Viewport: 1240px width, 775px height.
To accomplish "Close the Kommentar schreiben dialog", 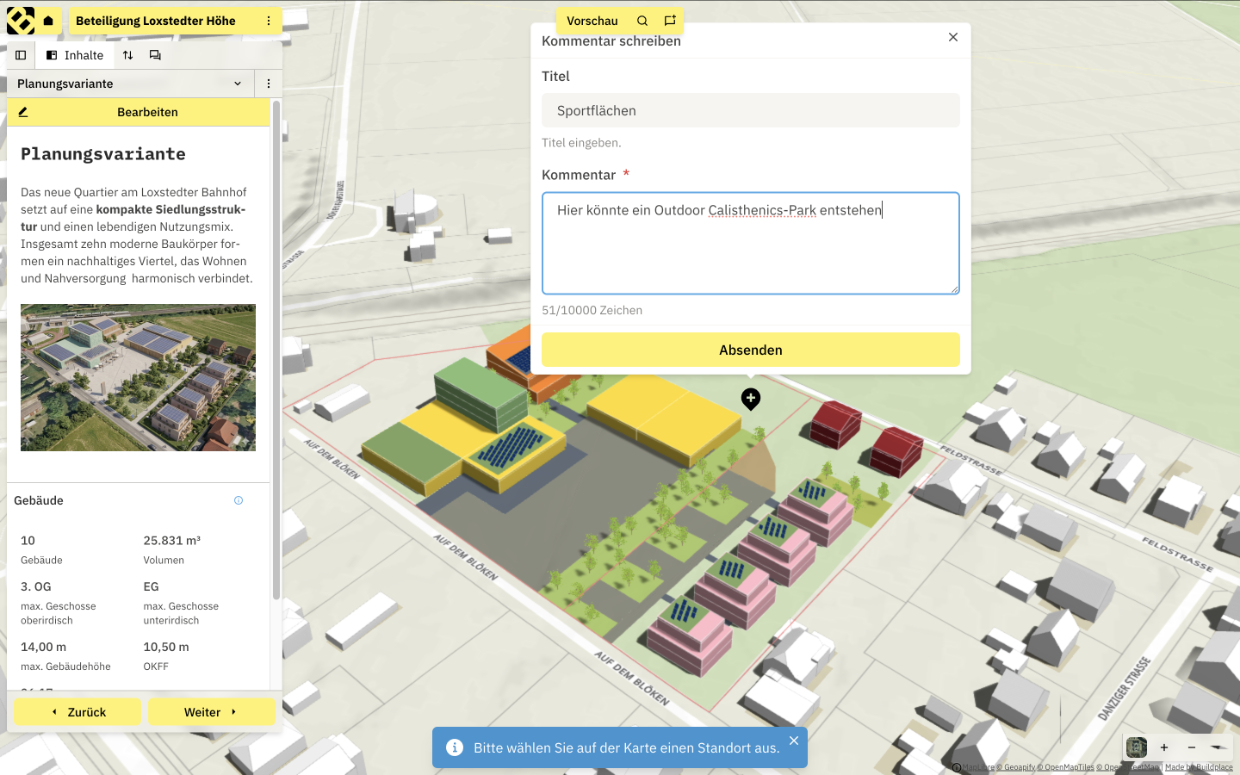I will coord(953,37).
